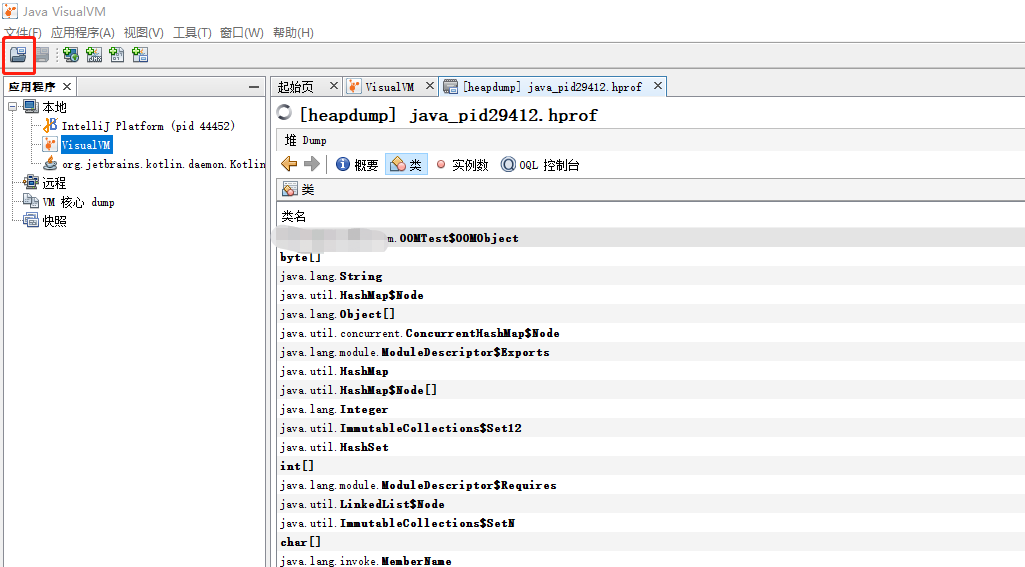Select VM 核心 dump tree node
This screenshot has width=1025, height=567.
click(x=78, y=202)
